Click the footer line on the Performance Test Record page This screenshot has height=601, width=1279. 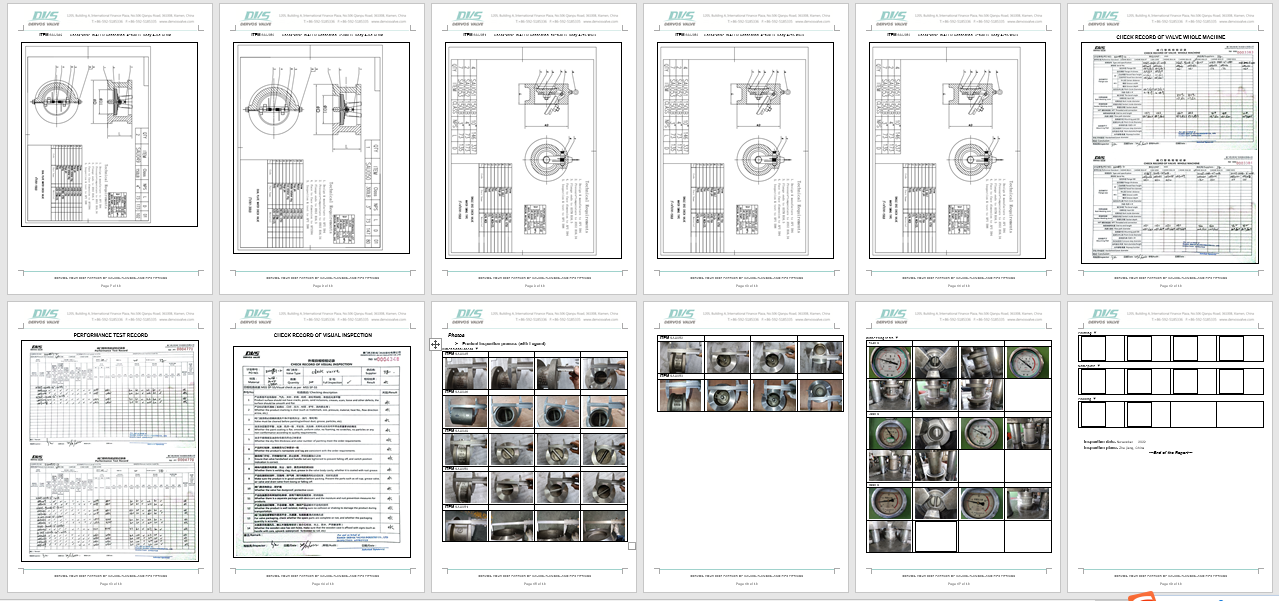111,575
